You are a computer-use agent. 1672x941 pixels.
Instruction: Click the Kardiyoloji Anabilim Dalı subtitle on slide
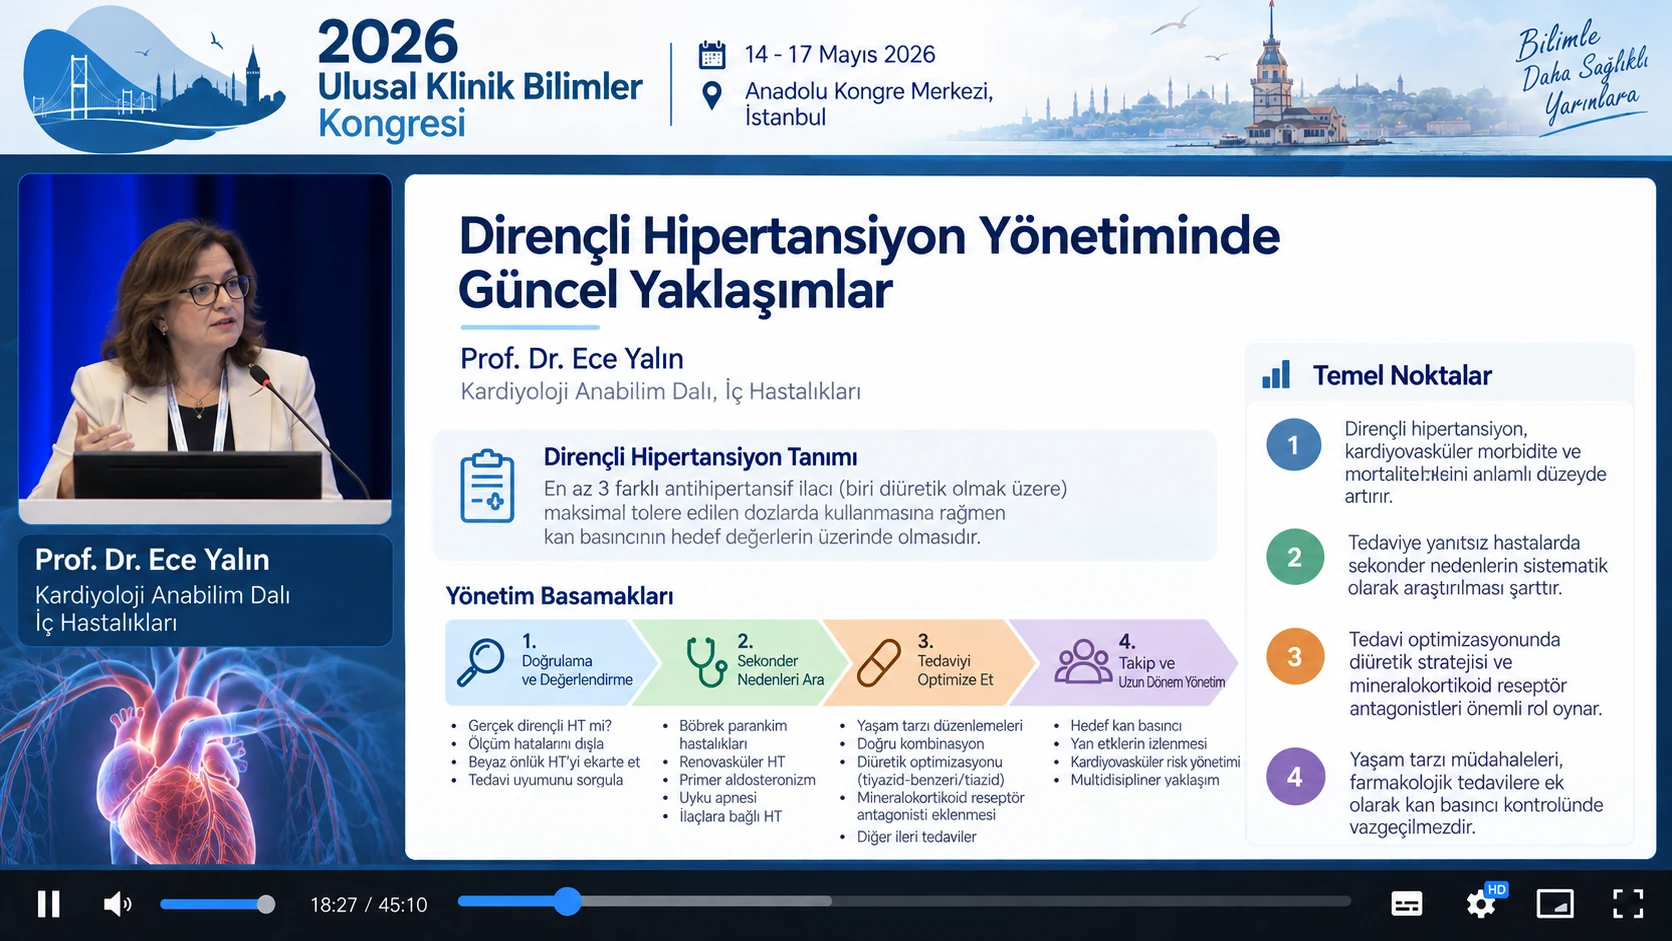tap(660, 392)
